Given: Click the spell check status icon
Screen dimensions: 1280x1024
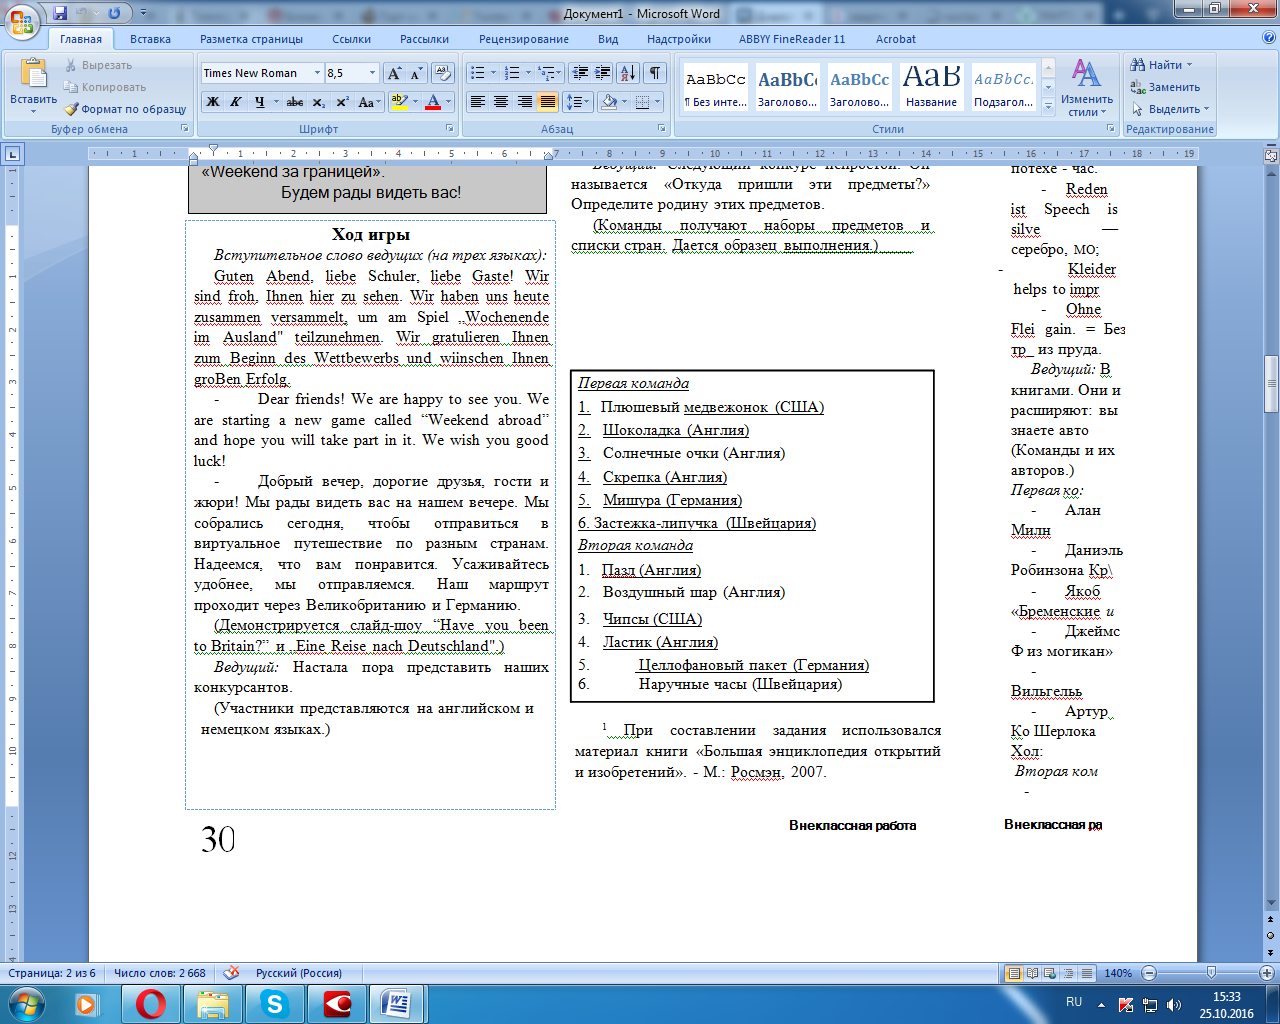Looking at the screenshot, I should tap(231, 973).
